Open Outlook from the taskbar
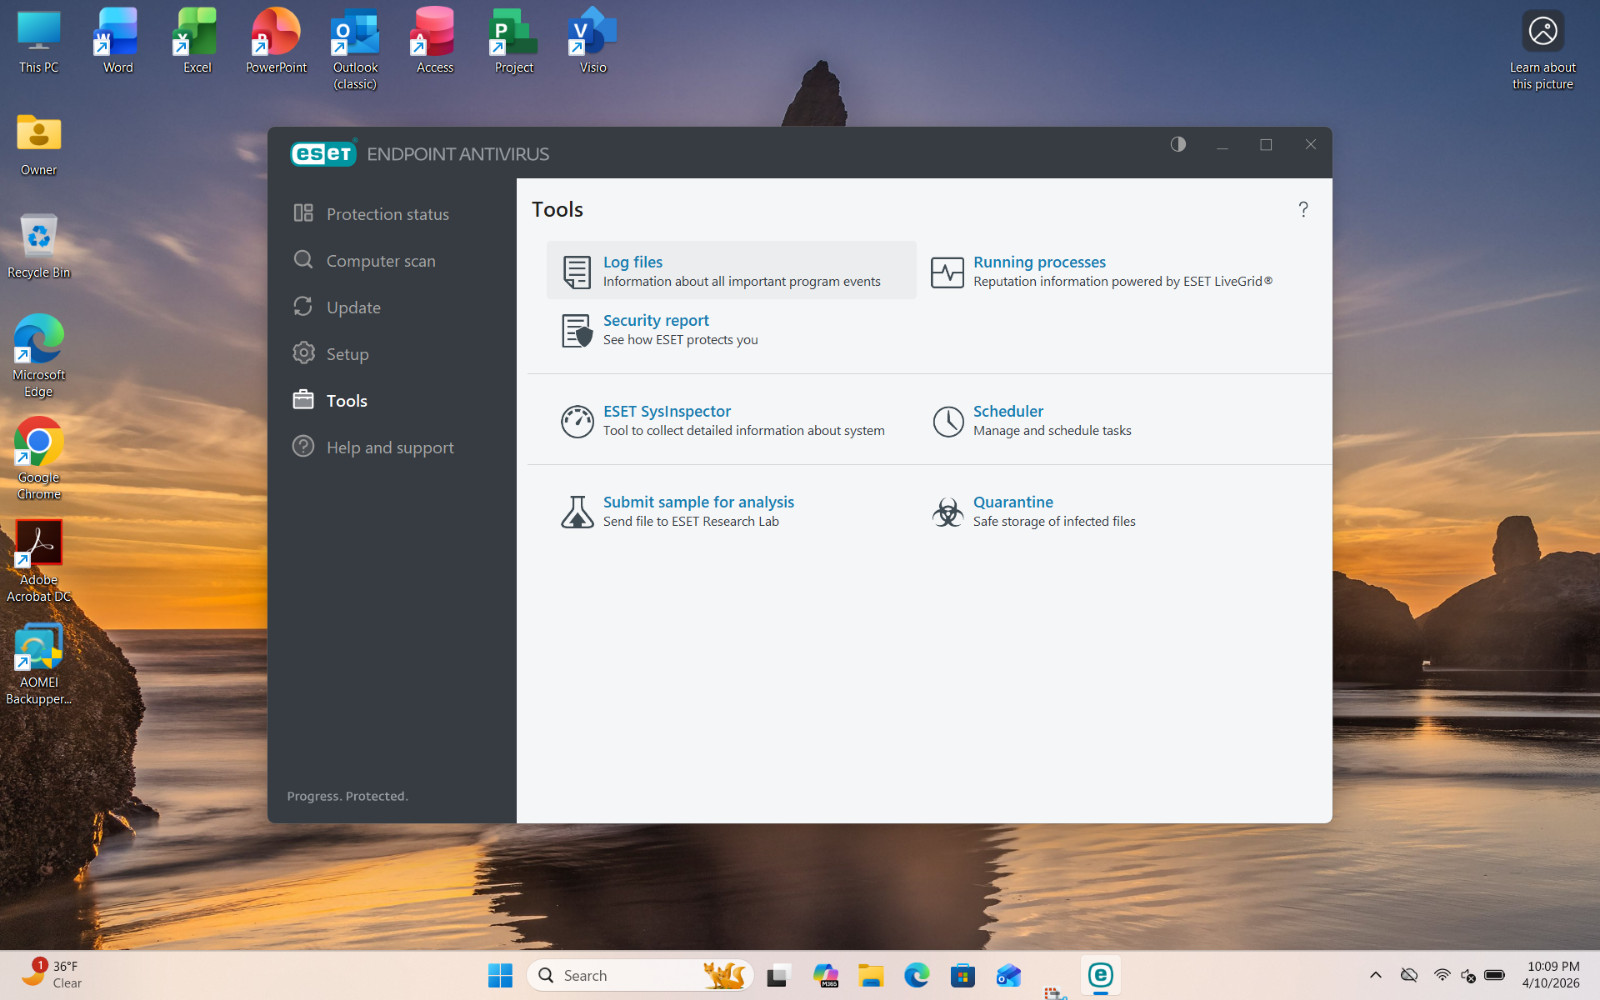1600x1000 pixels. tap(1009, 975)
